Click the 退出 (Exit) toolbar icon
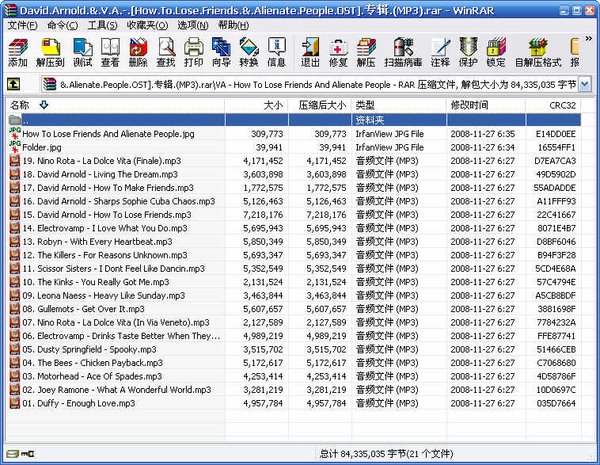 [x=310, y=52]
